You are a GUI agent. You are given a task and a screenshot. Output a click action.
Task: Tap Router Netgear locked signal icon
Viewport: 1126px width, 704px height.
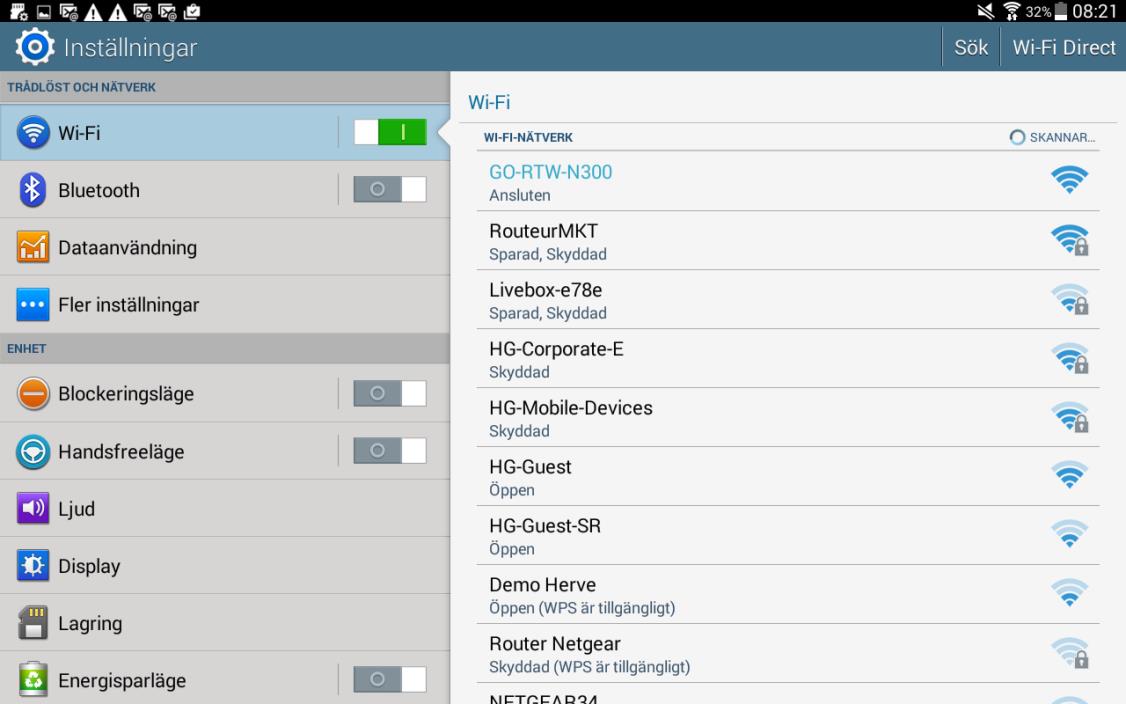pos(1070,652)
